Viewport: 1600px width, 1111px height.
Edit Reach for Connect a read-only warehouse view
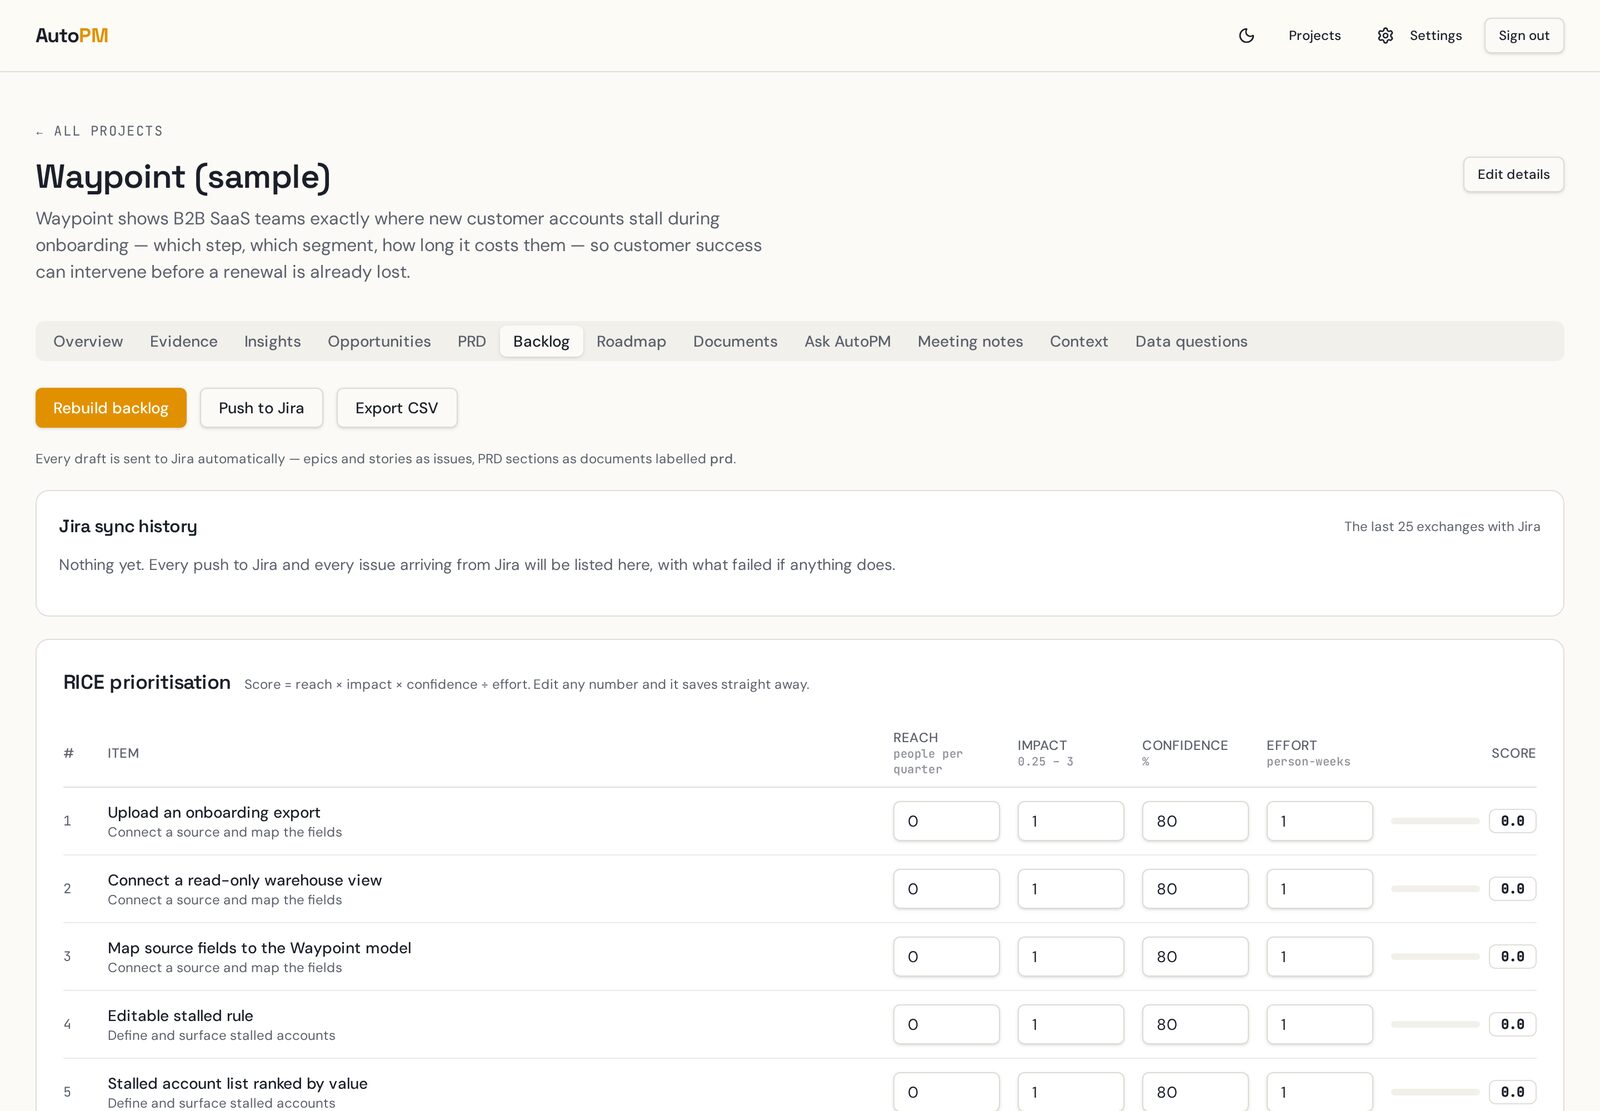tap(946, 889)
